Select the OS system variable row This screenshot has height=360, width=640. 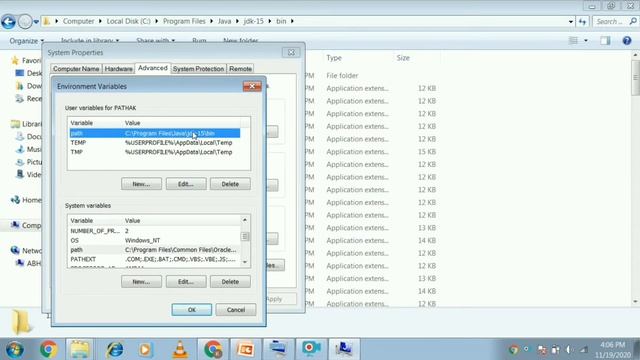point(155,240)
